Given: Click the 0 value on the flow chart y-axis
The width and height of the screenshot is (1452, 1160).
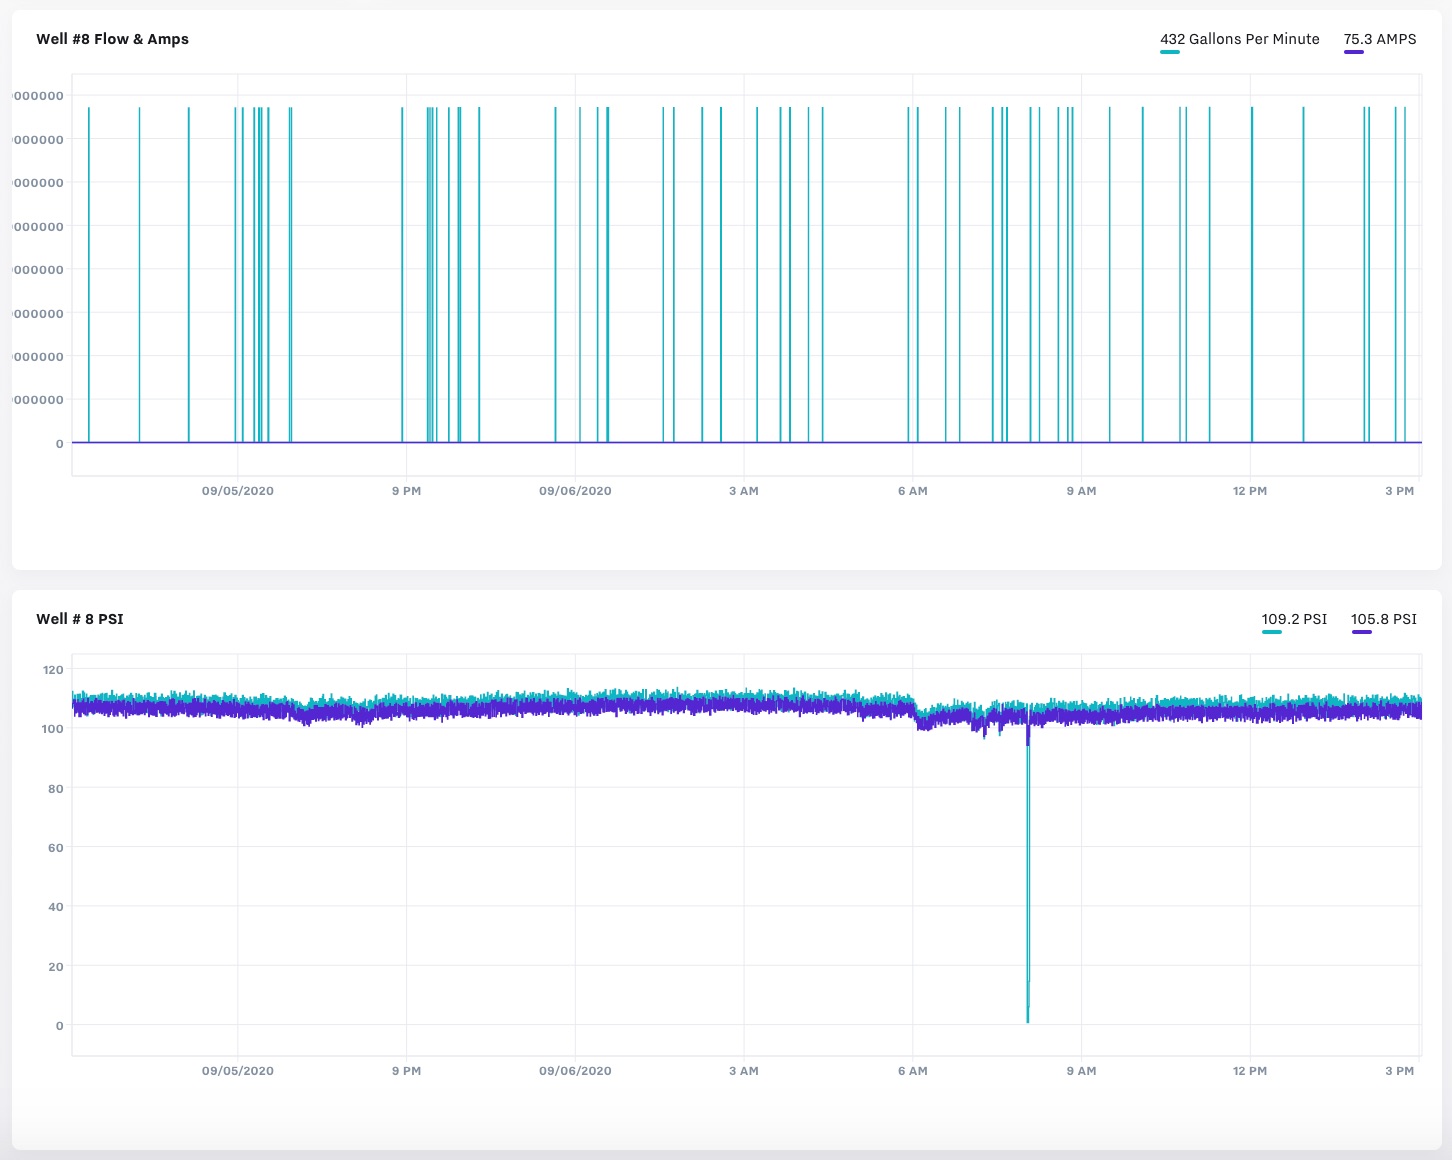Looking at the screenshot, I should 60,444.
